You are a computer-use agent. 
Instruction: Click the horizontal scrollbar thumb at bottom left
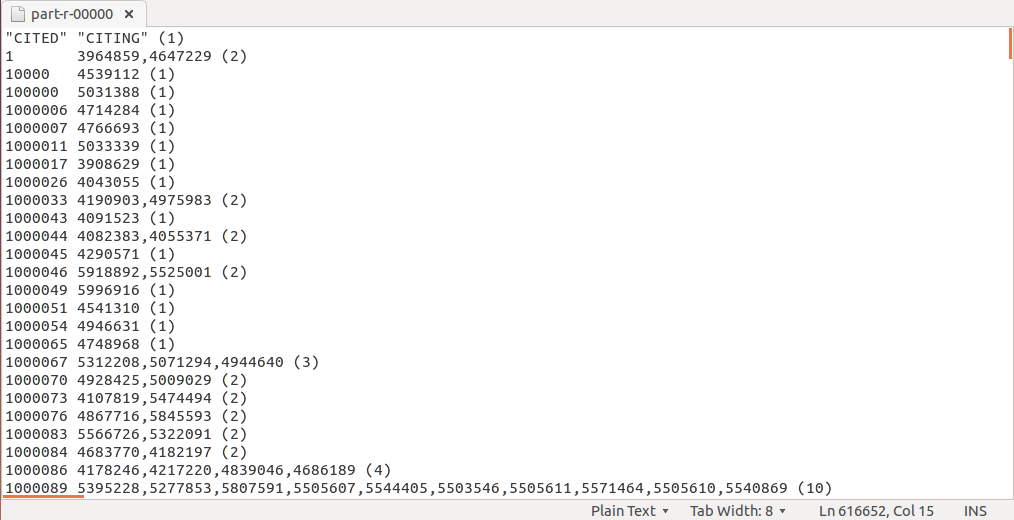coord(40,495)
